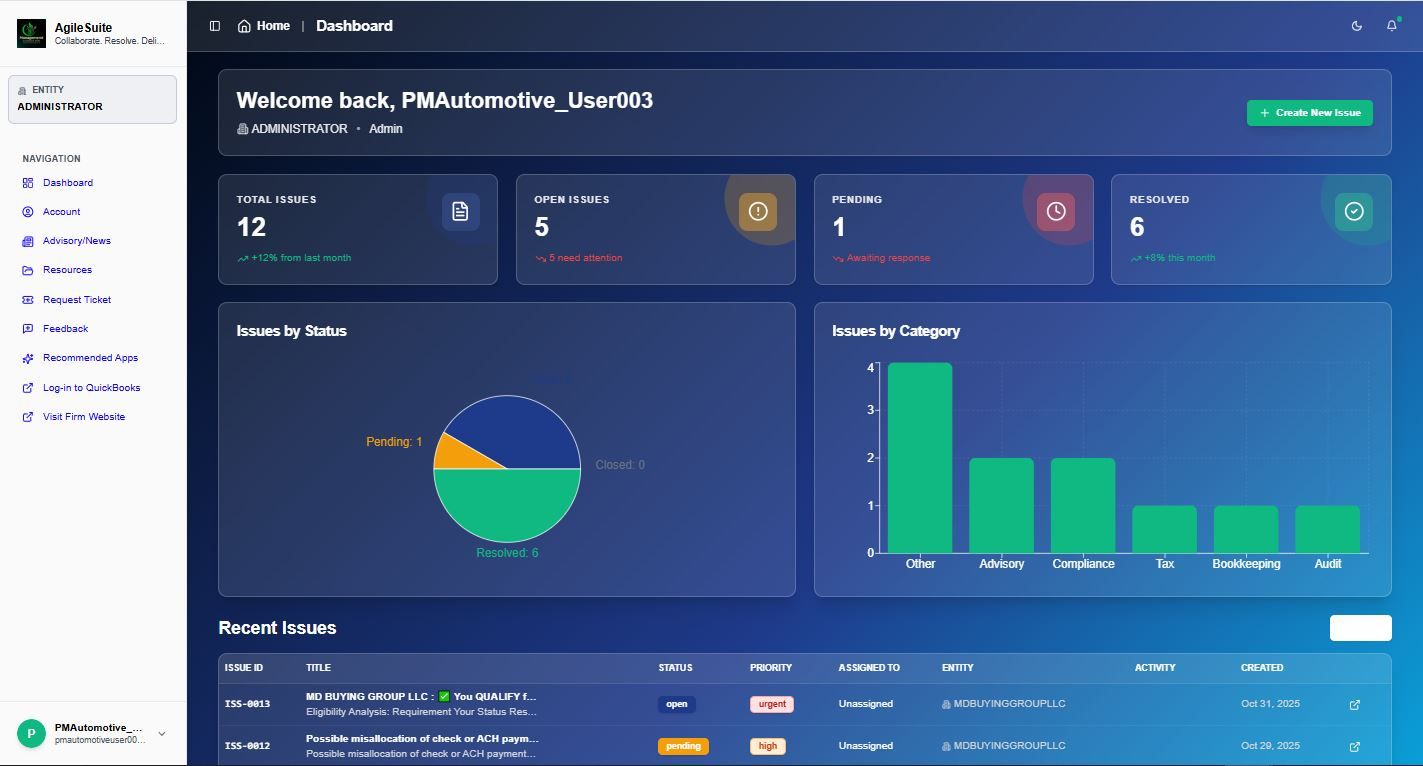Viewport: 1423px width, 766px height.
Task: Click the Feedback message icon
Action: [x=28, y=329]
